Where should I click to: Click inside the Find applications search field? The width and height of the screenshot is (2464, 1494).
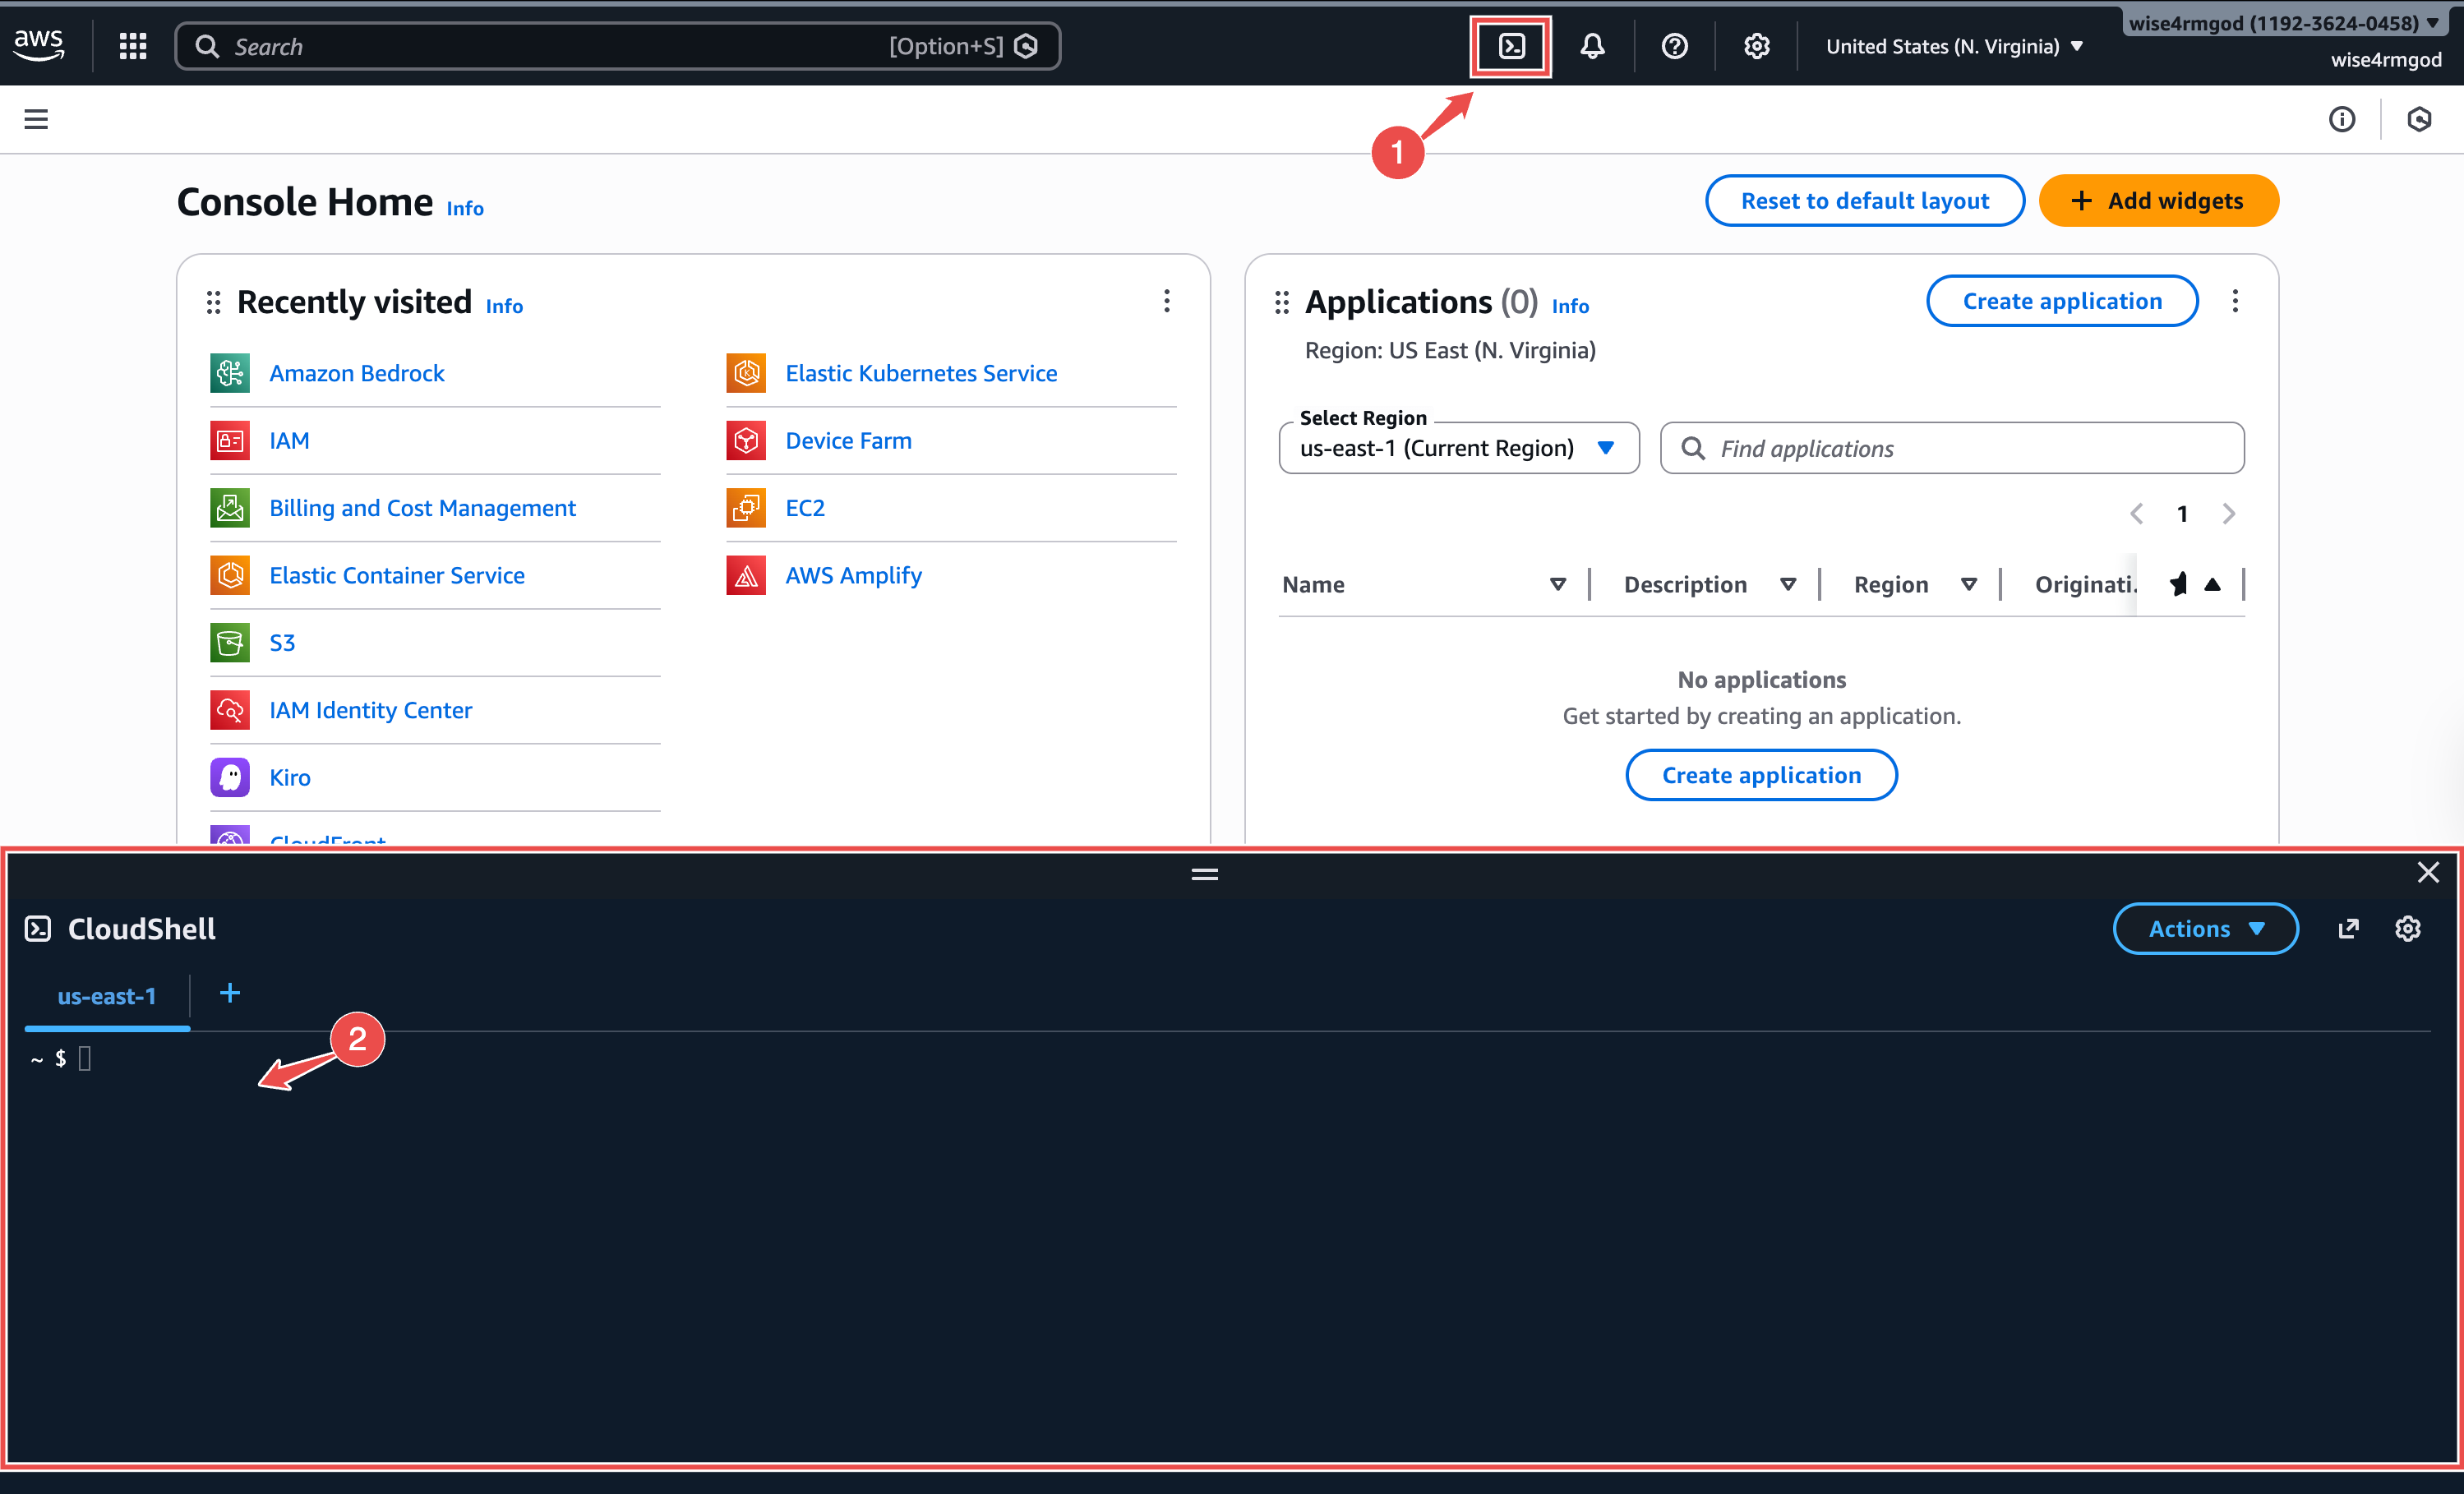click(1950, 448)
